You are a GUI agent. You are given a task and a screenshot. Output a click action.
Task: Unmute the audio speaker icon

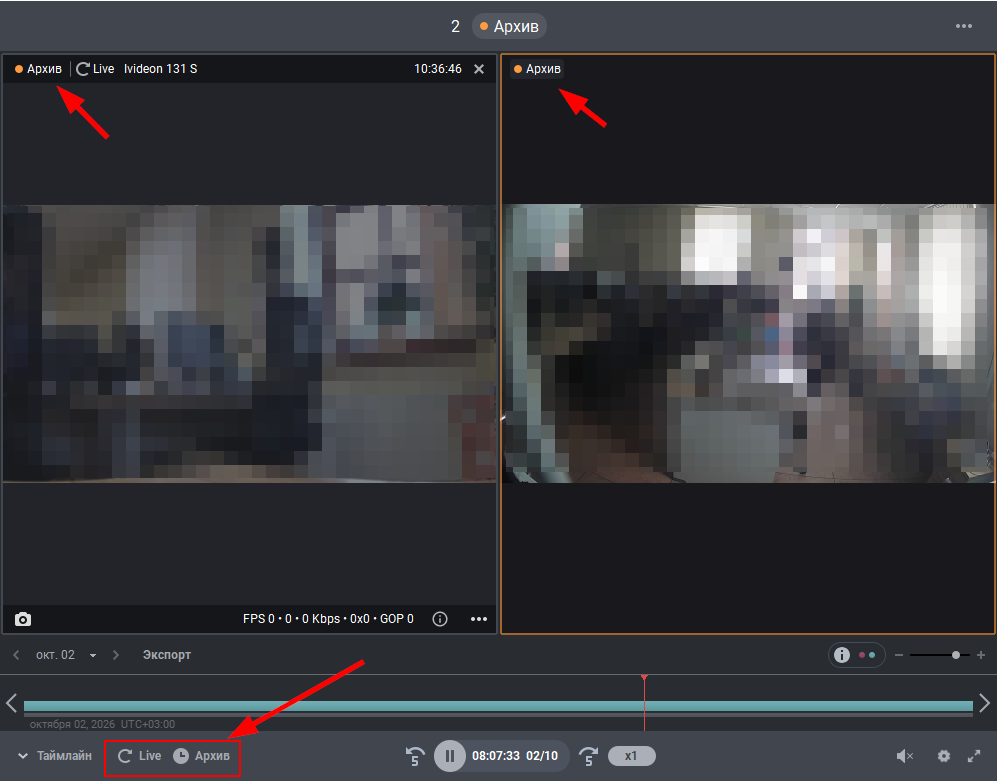coord(905,756)
